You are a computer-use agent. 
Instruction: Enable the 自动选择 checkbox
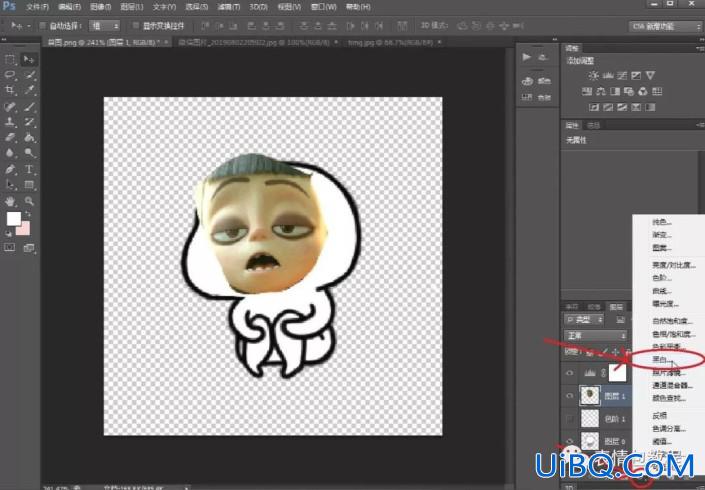tap(43, 26)
